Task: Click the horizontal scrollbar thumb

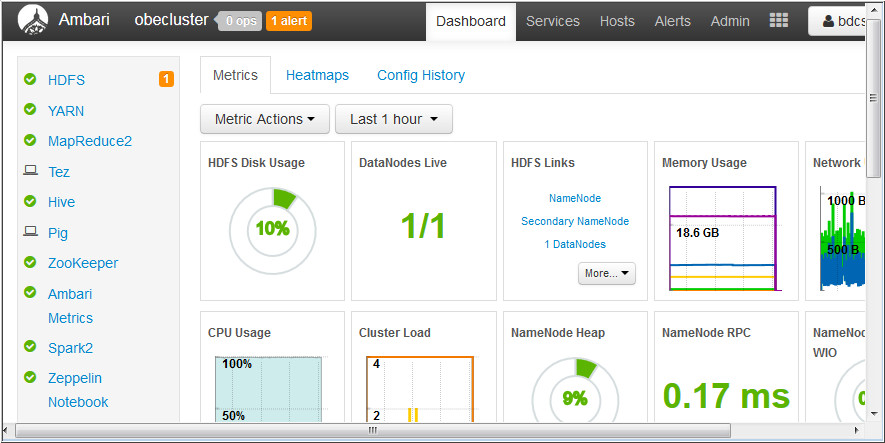Action: 372,430
